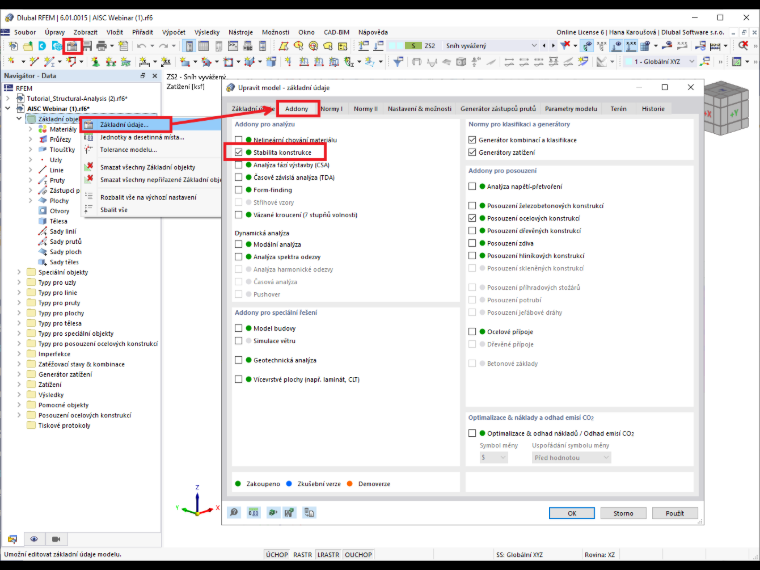
Task: Open the Navigator Views camera tab icon
Action: (56, 539)
